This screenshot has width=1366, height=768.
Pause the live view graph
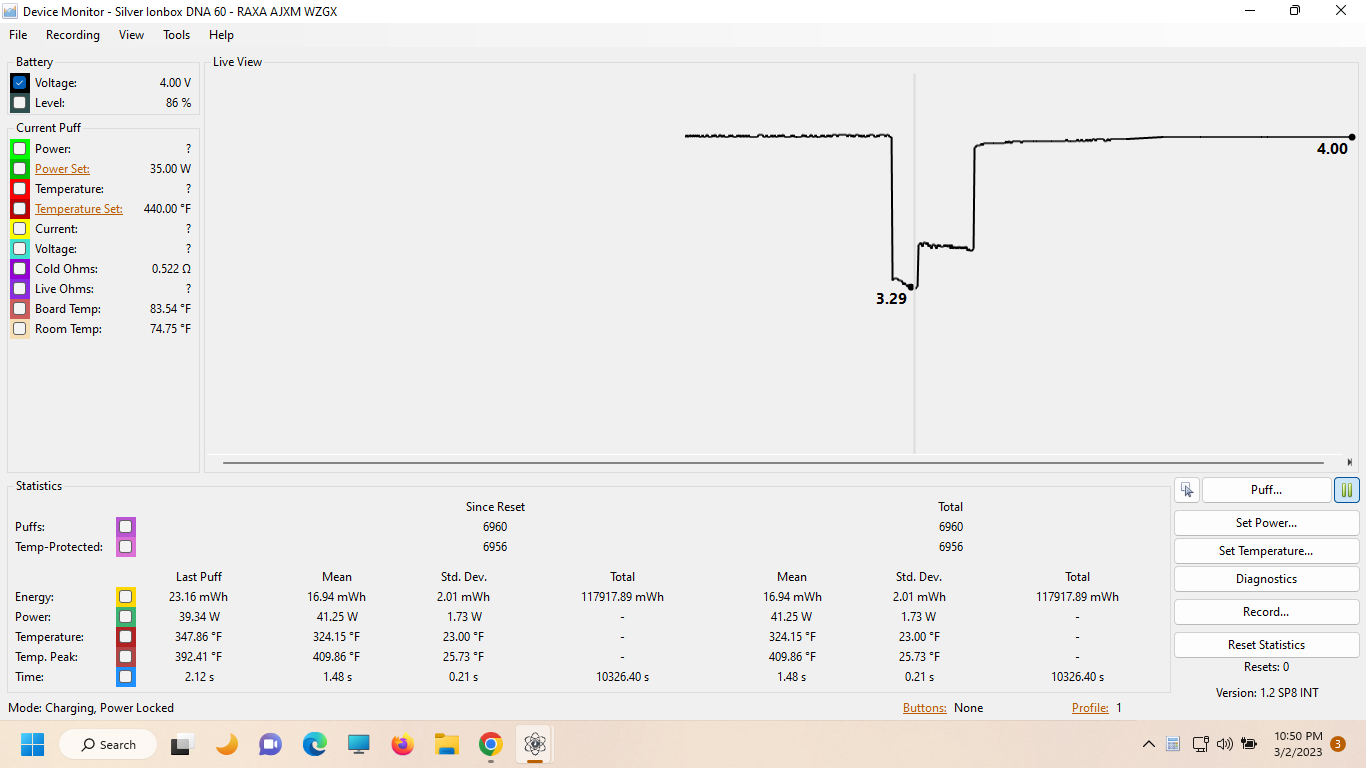tap(1346, 490)
